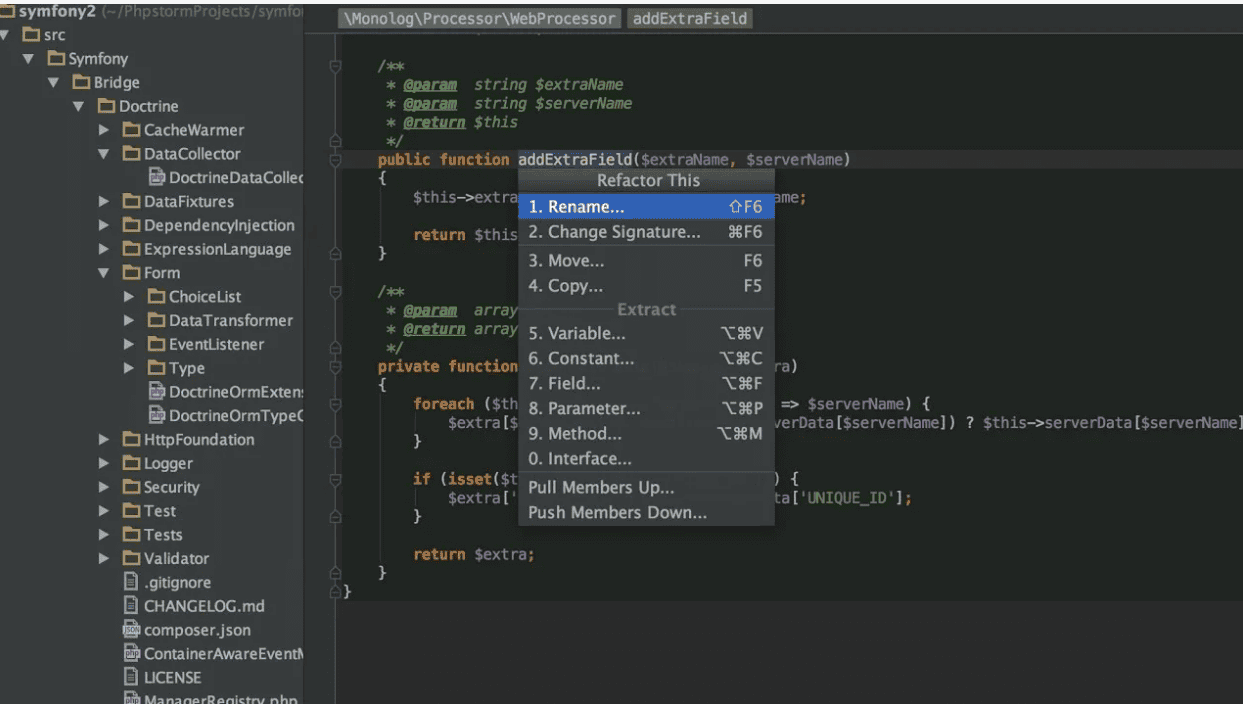Screen dimensions: 1243x704
Task: Collapse the Form folder arrow
Action: tap(104, 273)
